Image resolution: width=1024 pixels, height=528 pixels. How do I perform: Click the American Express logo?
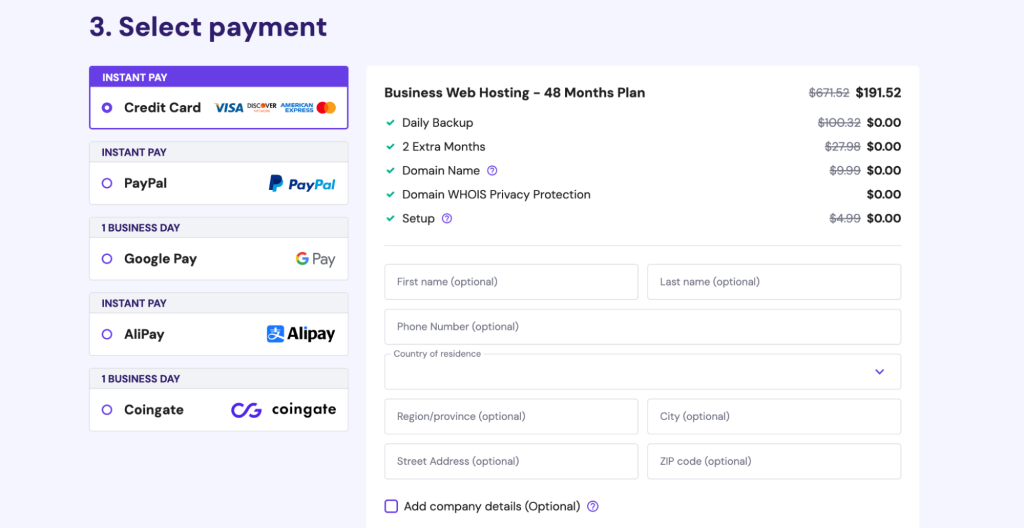click(297, 108)
